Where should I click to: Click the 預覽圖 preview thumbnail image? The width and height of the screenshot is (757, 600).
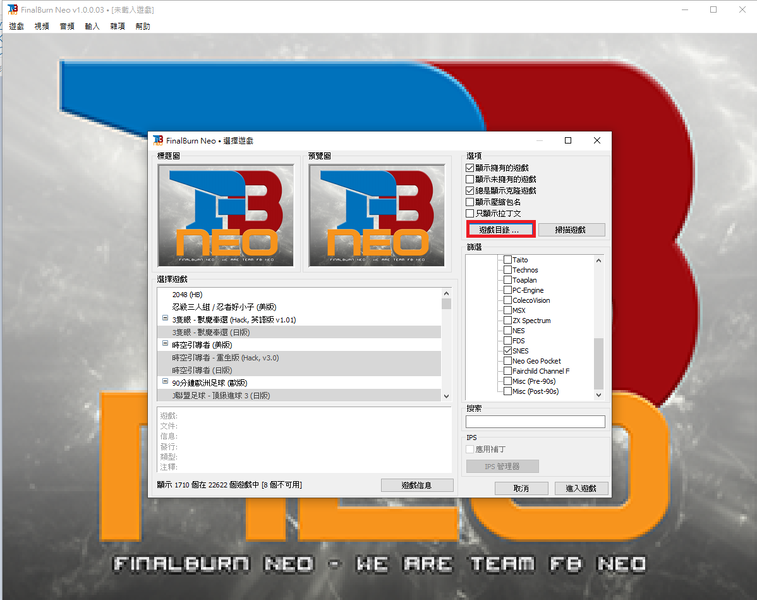(x=377, y=215)
